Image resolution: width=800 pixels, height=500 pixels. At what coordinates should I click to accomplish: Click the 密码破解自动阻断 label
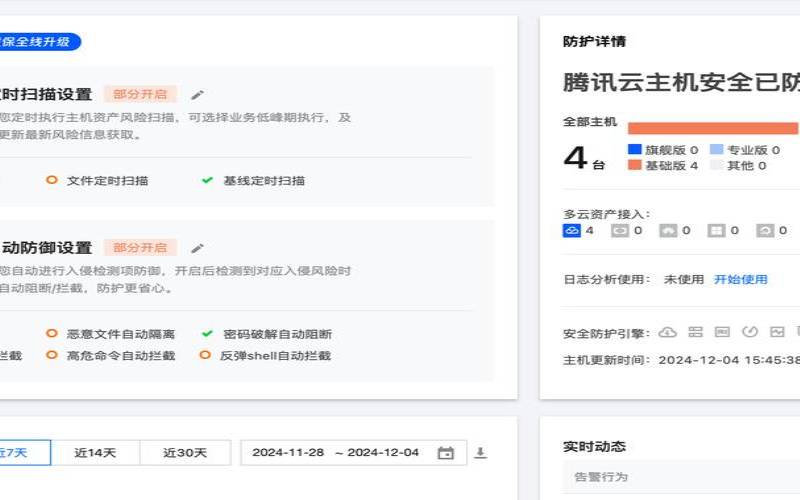tap(278, 334)
